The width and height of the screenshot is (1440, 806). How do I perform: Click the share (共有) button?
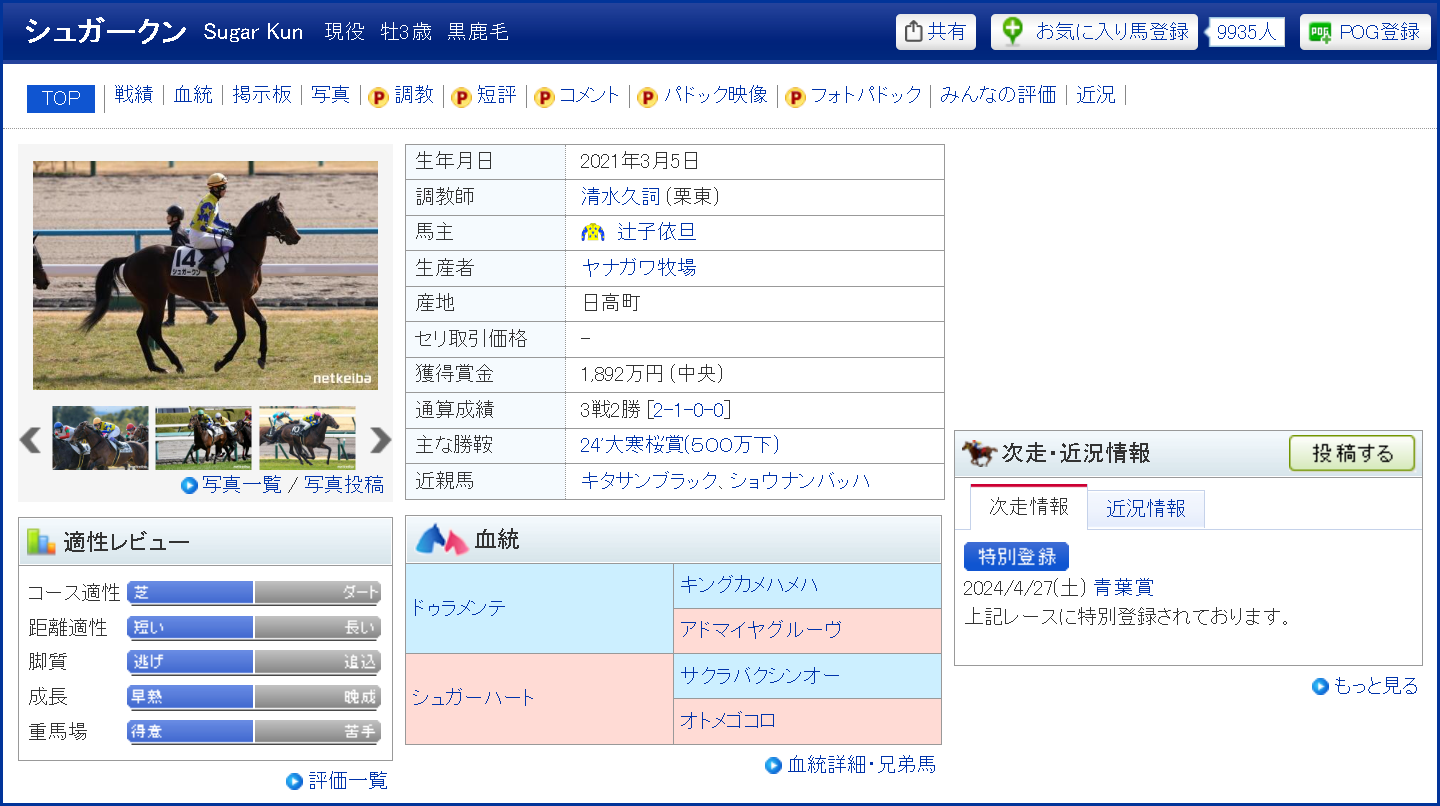click(x=936, y=32)
